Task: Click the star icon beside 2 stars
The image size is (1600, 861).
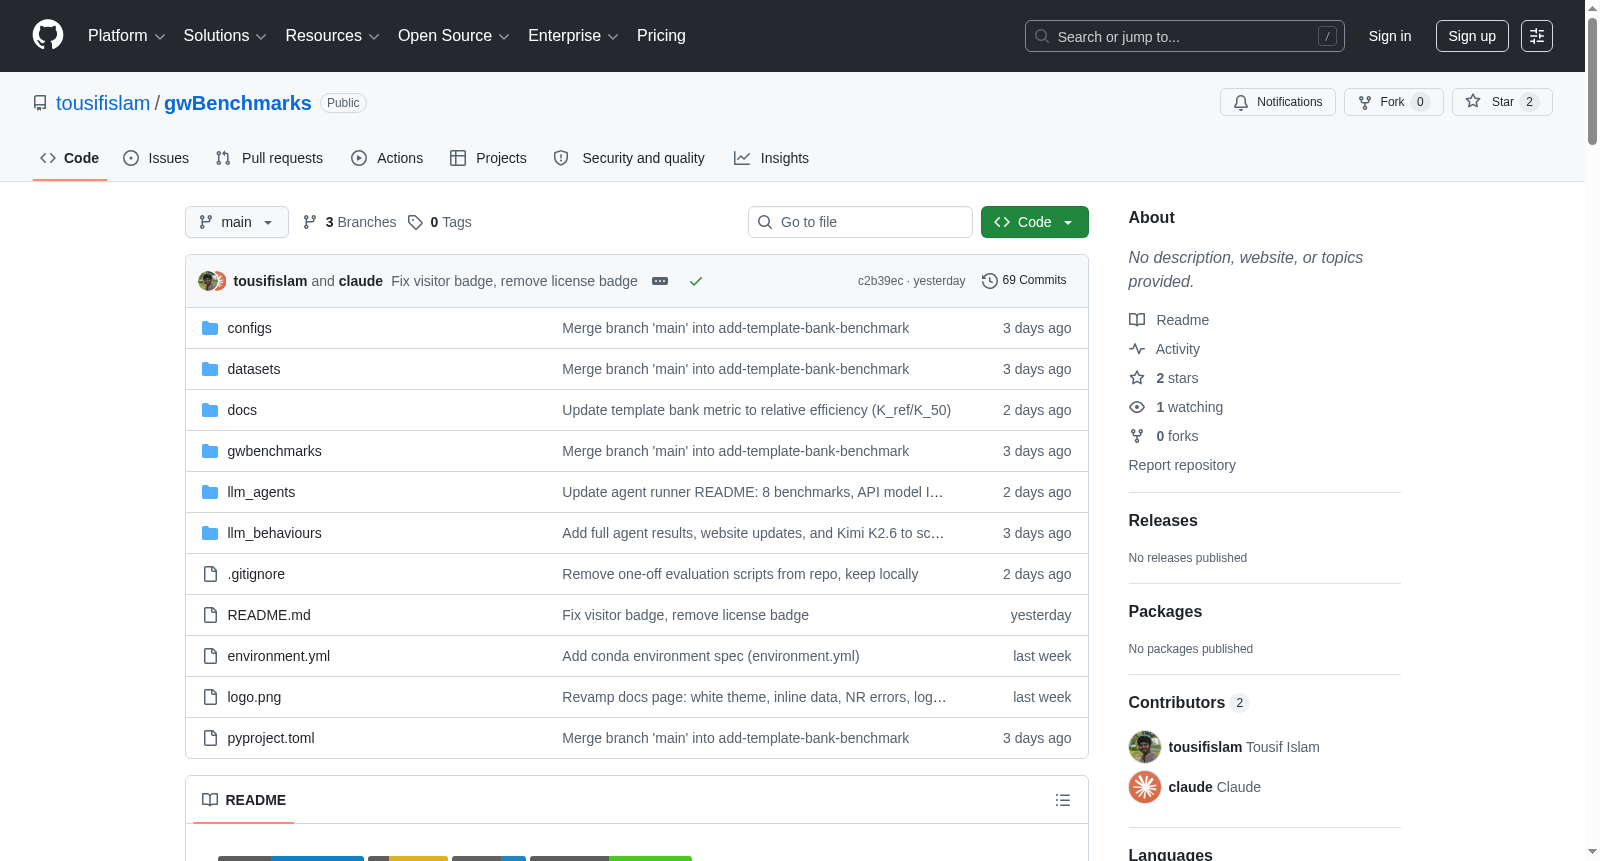Action: pos(1137,378)
